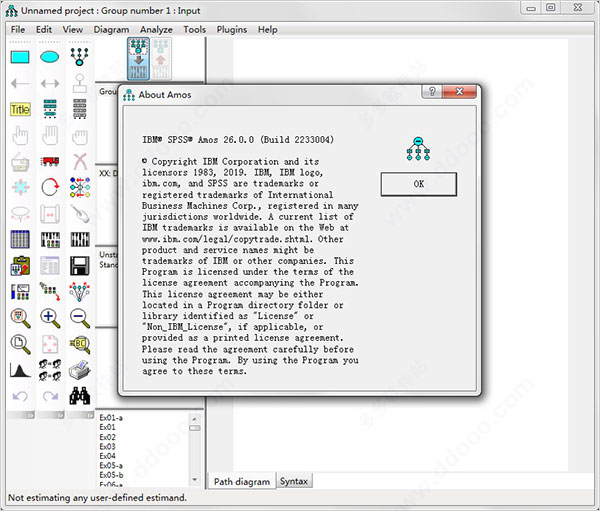
Task: Select the draw observed variable rectangle tool
Action: pos(20,57)
